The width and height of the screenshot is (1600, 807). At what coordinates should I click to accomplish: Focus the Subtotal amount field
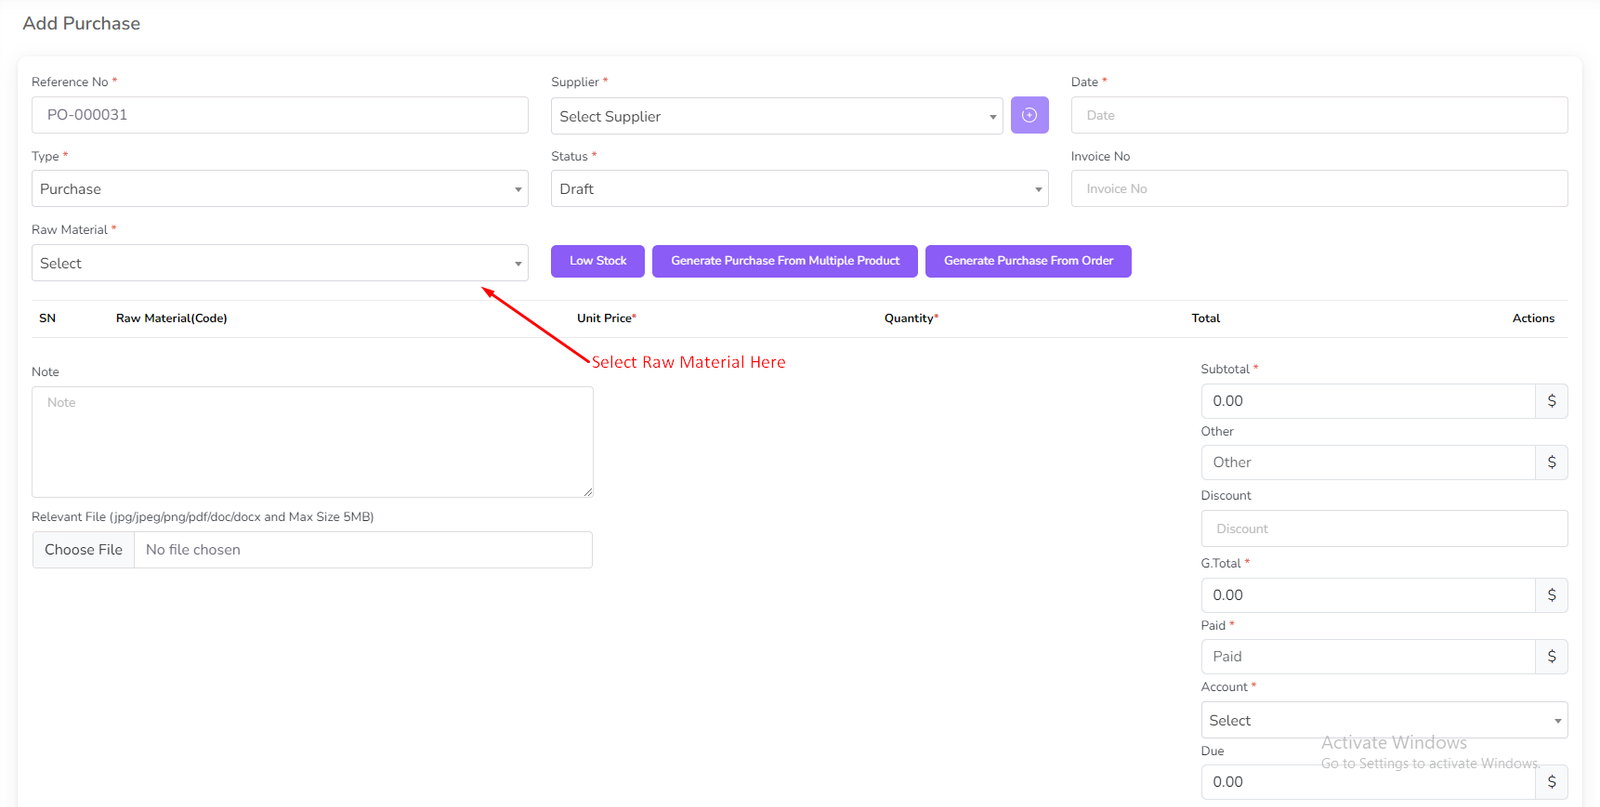pyautogui.click(x=1367, y=401)
